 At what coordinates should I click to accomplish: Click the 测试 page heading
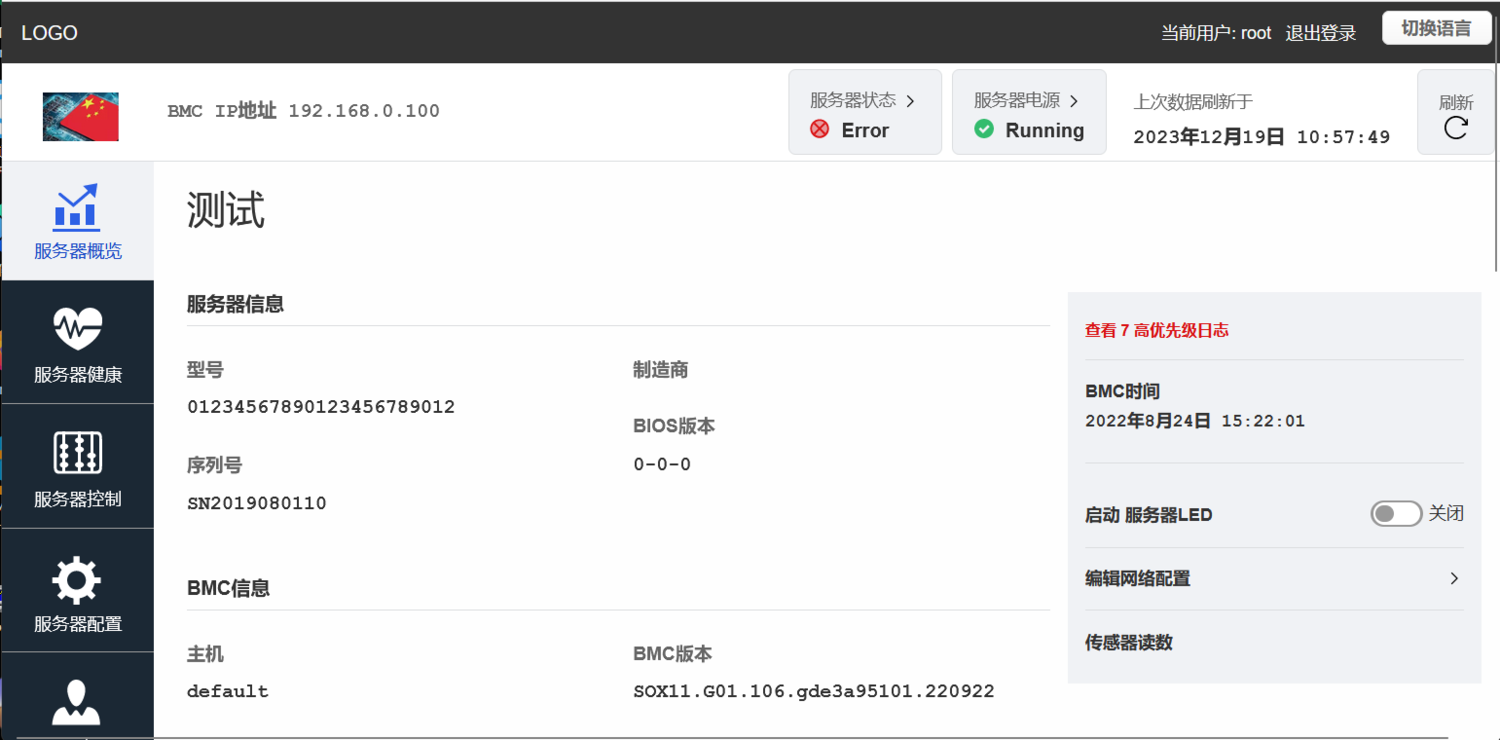pos(226,211)
